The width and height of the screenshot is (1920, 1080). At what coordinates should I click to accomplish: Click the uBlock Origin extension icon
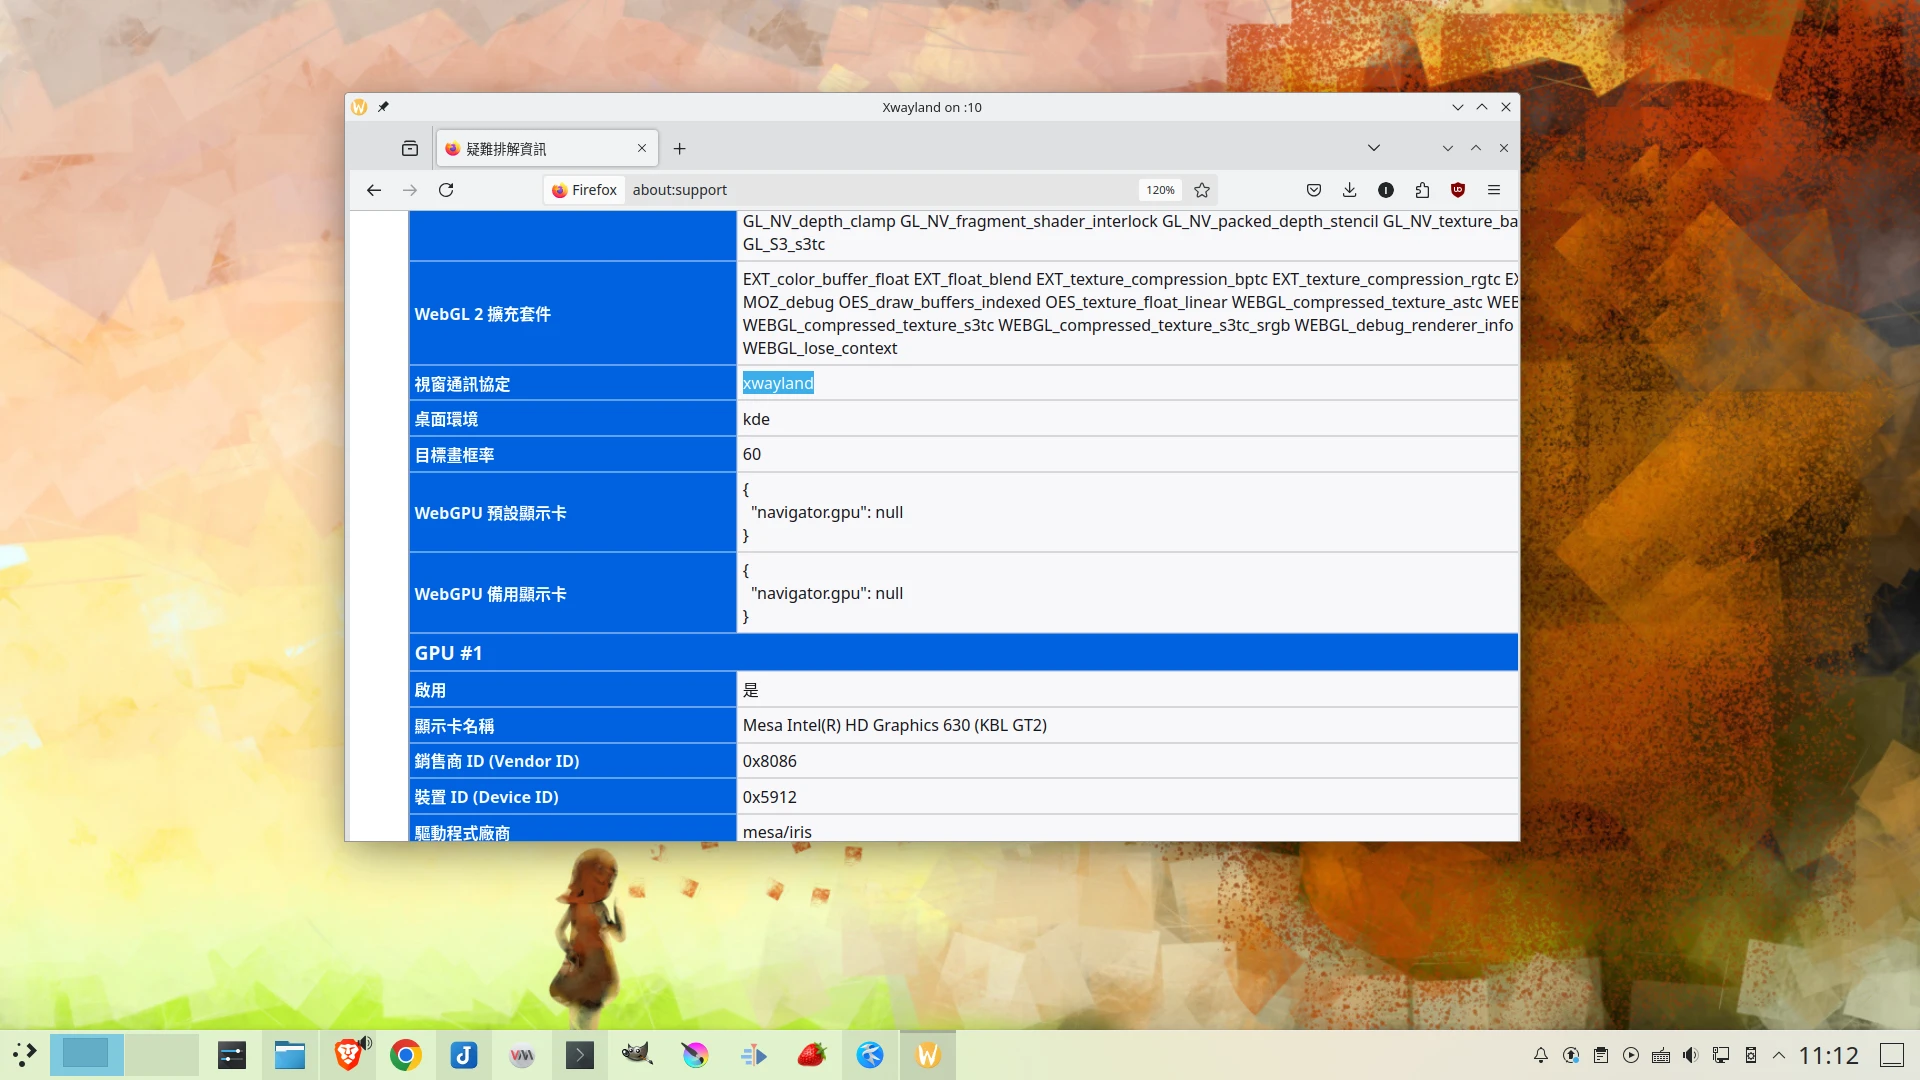(1458, 190)
